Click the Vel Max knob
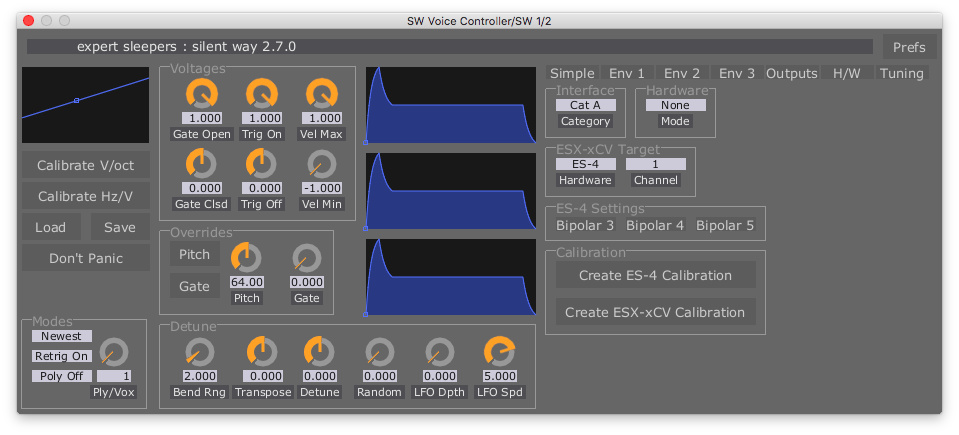Screen dimensions: 959x435 point(321,94)
